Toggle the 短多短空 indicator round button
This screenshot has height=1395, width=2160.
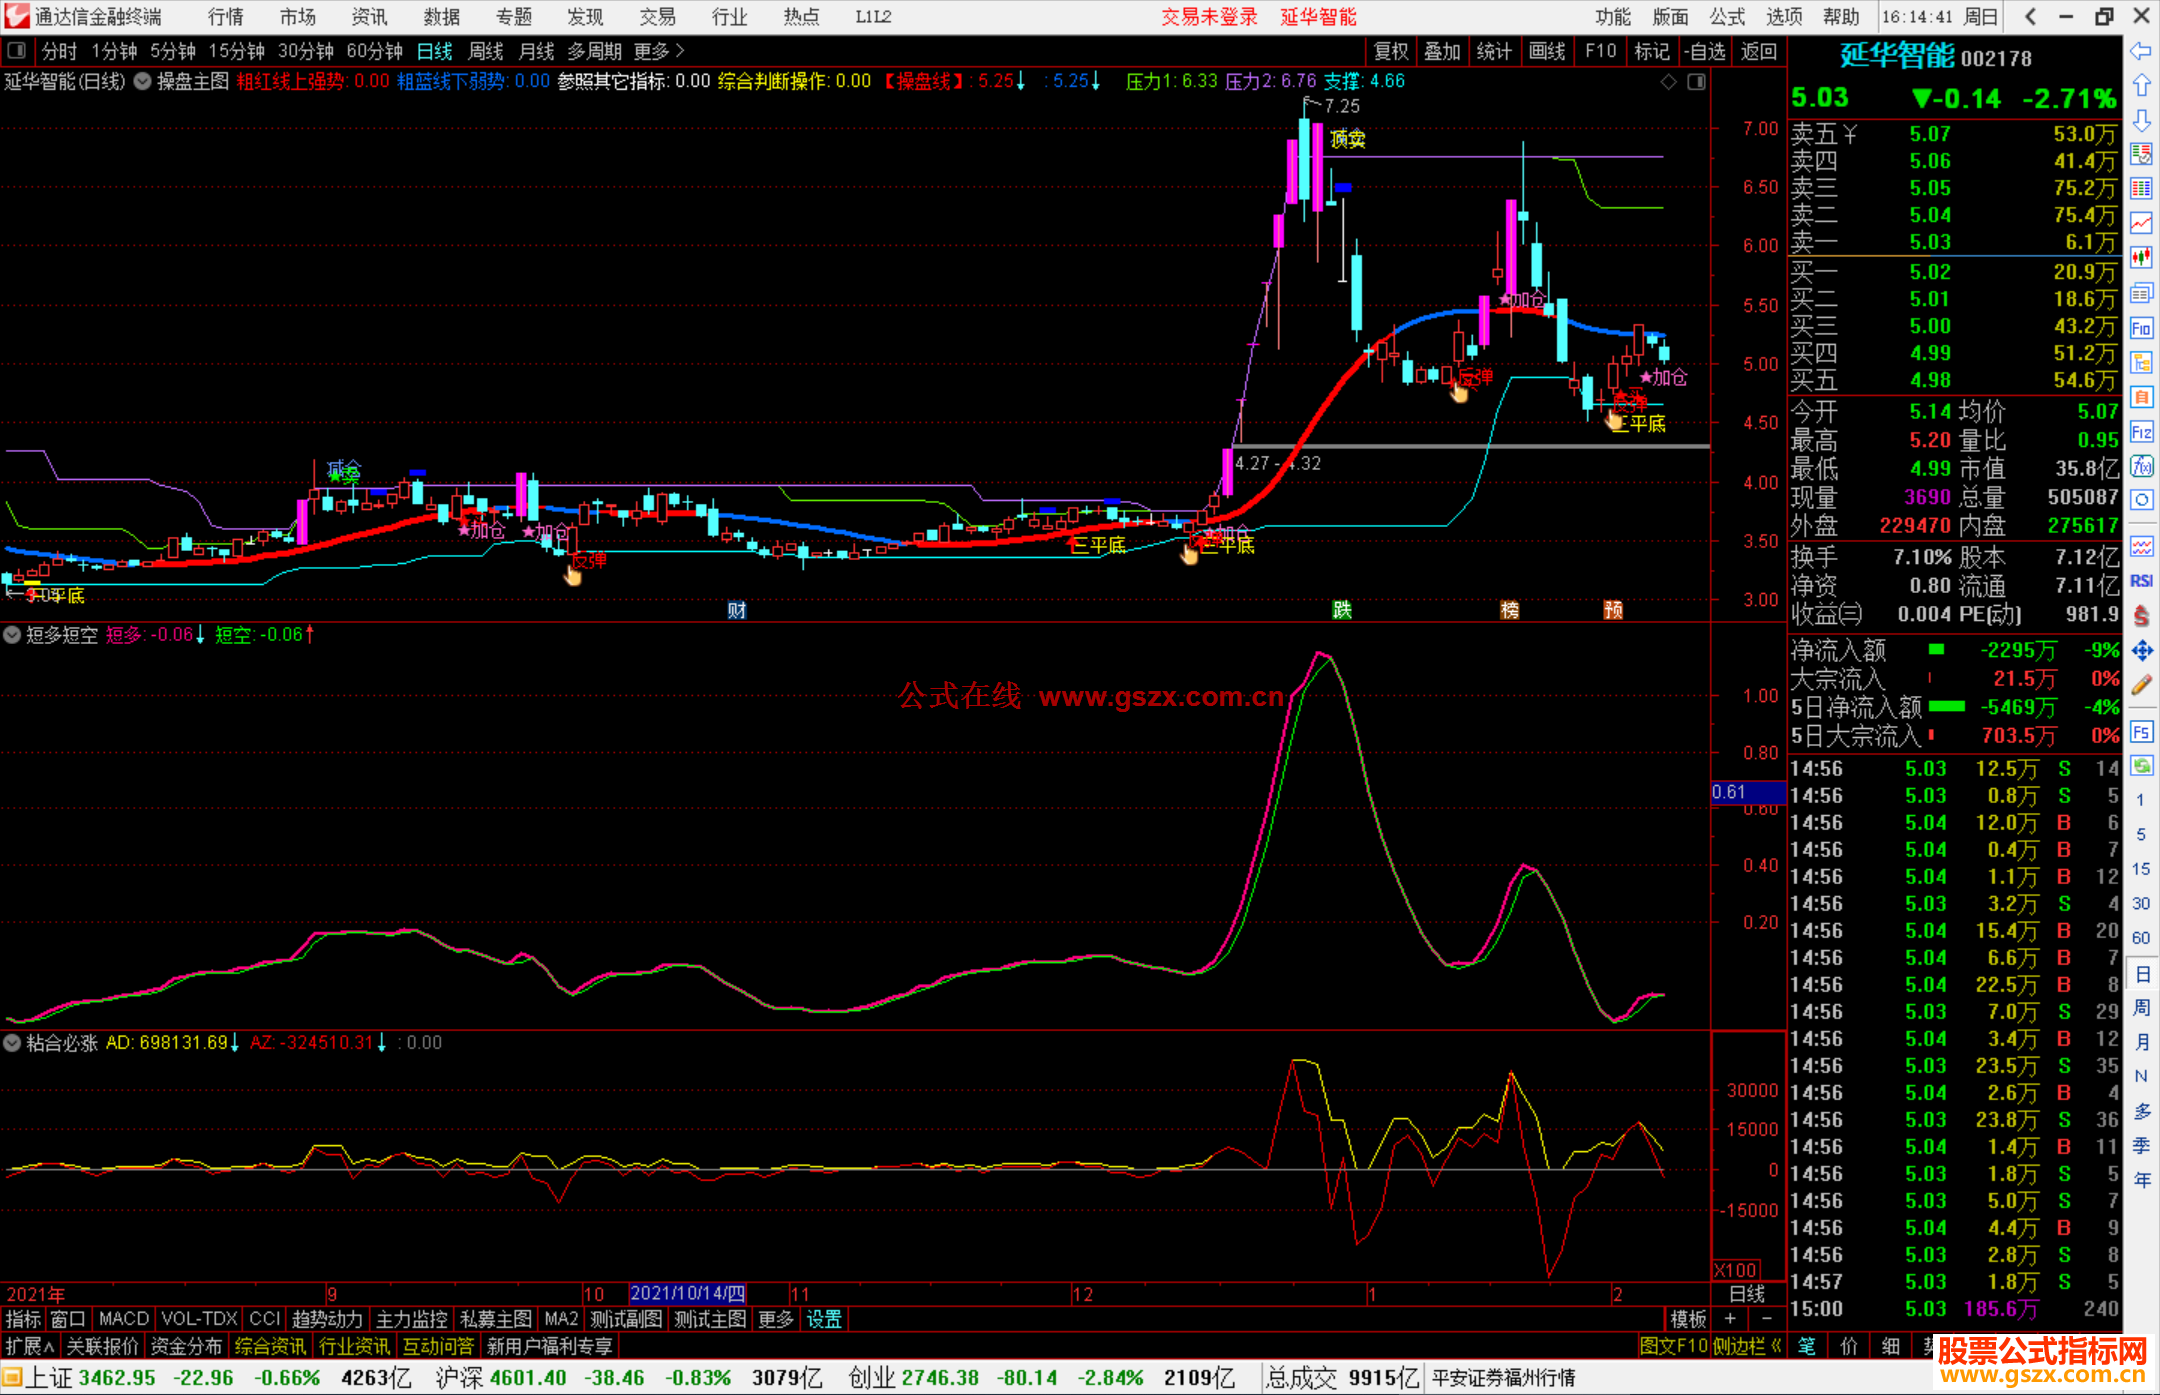coord(12,634)
